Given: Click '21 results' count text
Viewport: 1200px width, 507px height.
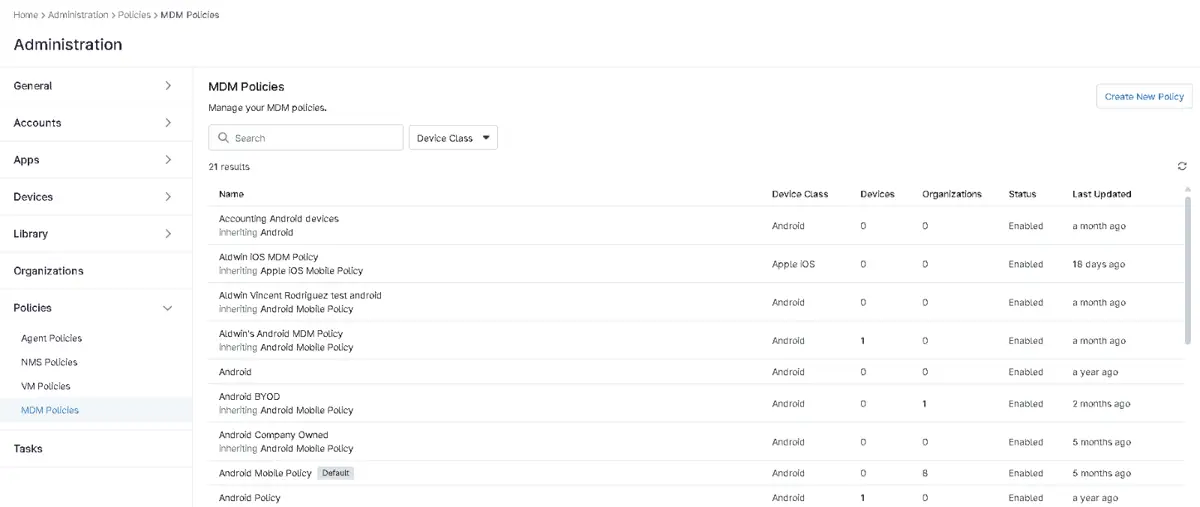Looking at the screenshot, I should pyautogui.click(x=229, y=167).
